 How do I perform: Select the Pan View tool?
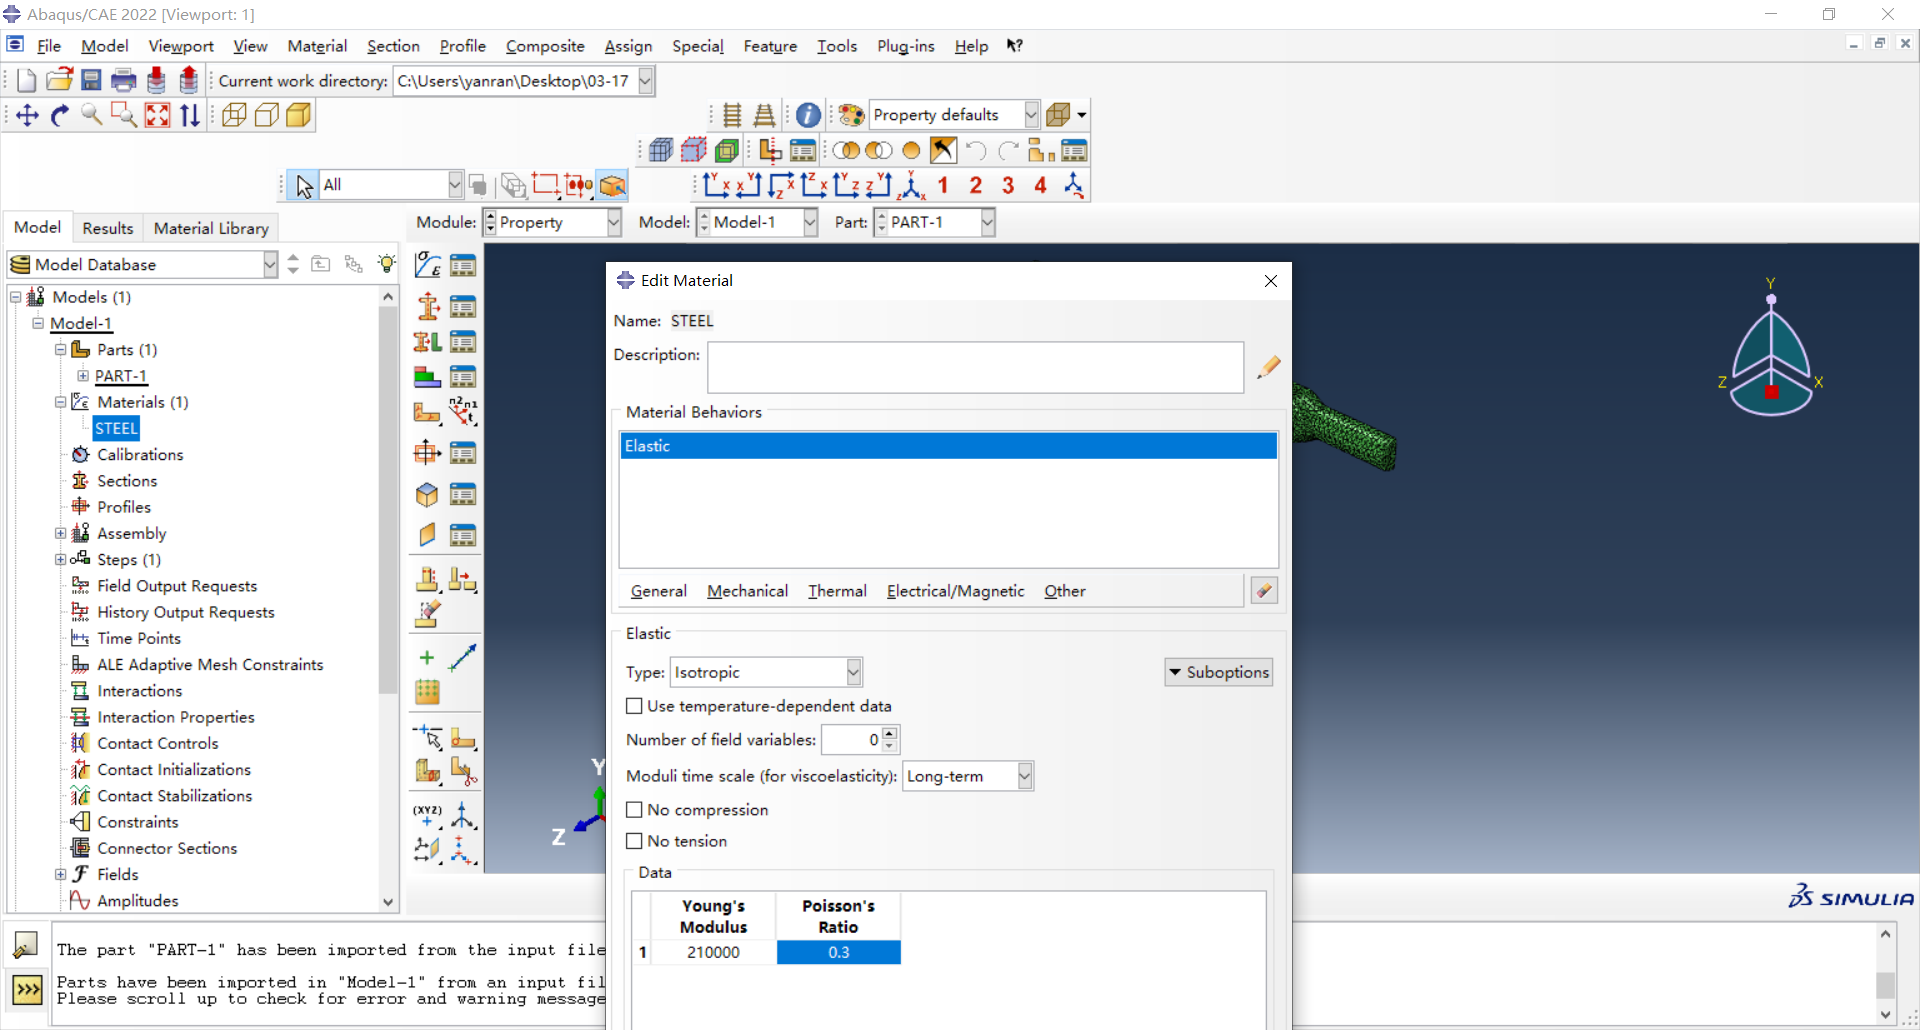[28, 115]
